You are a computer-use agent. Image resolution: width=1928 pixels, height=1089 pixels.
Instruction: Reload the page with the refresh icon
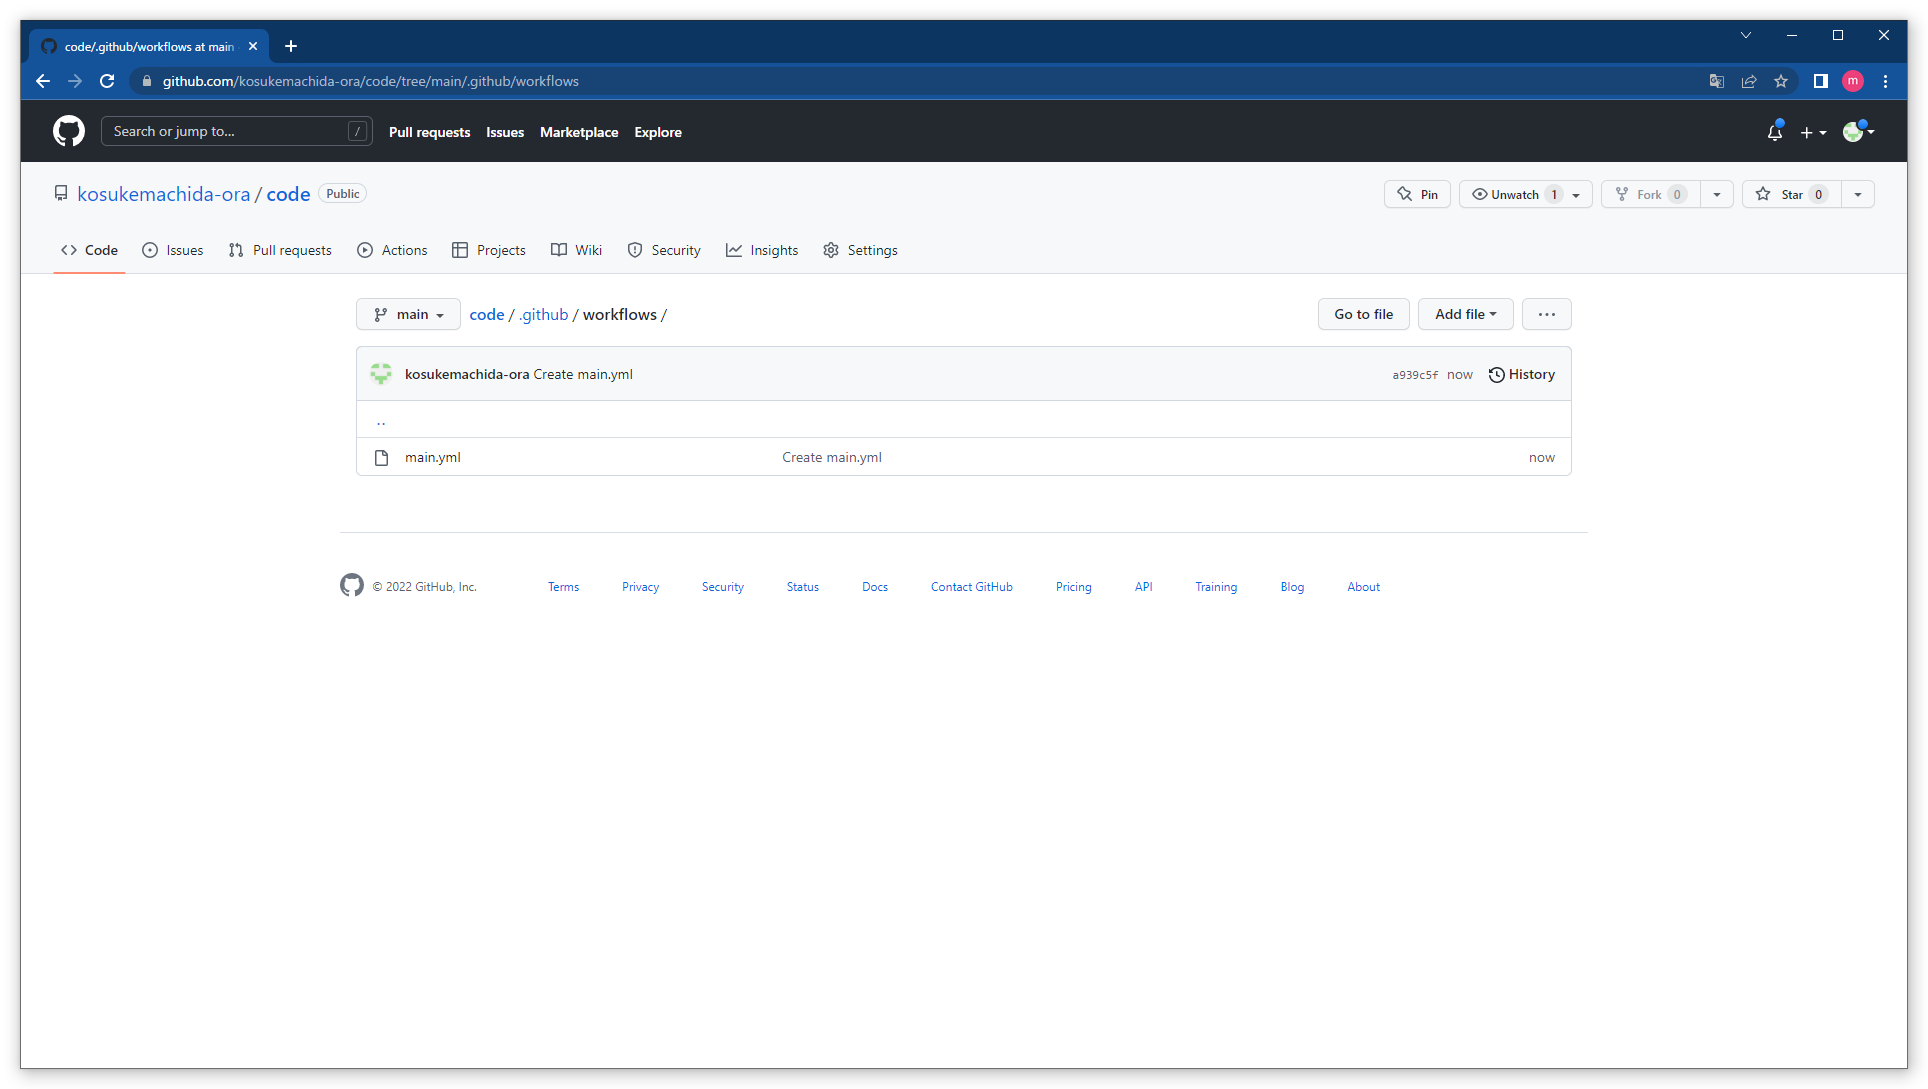coord(107,81)
